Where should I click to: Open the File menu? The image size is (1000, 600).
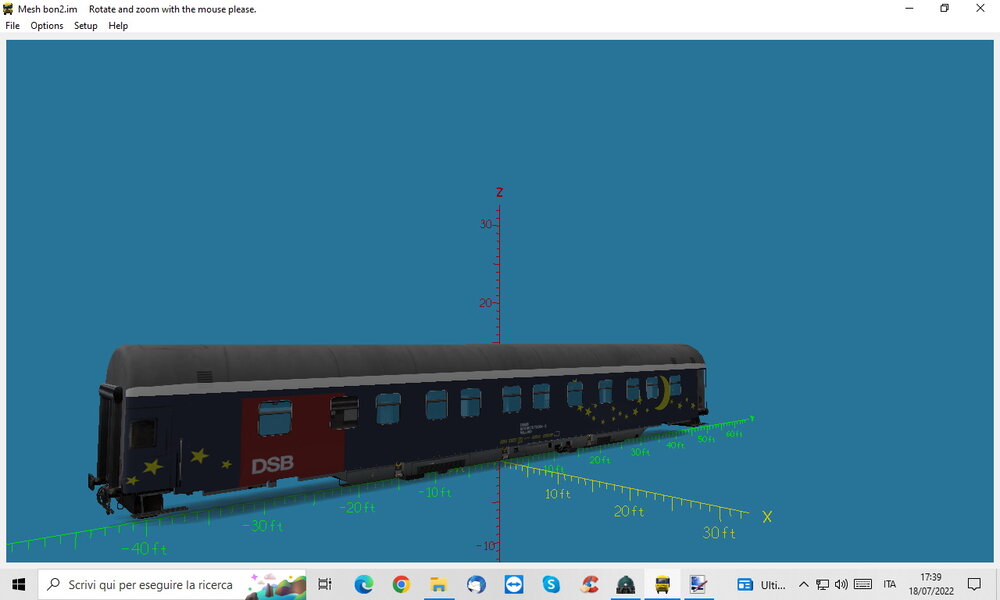[x=12, y=26]
